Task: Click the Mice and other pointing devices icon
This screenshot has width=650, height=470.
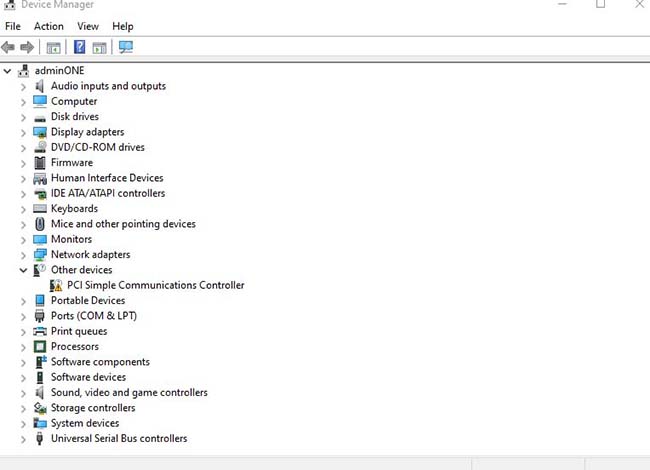Action: click(40, 224)
